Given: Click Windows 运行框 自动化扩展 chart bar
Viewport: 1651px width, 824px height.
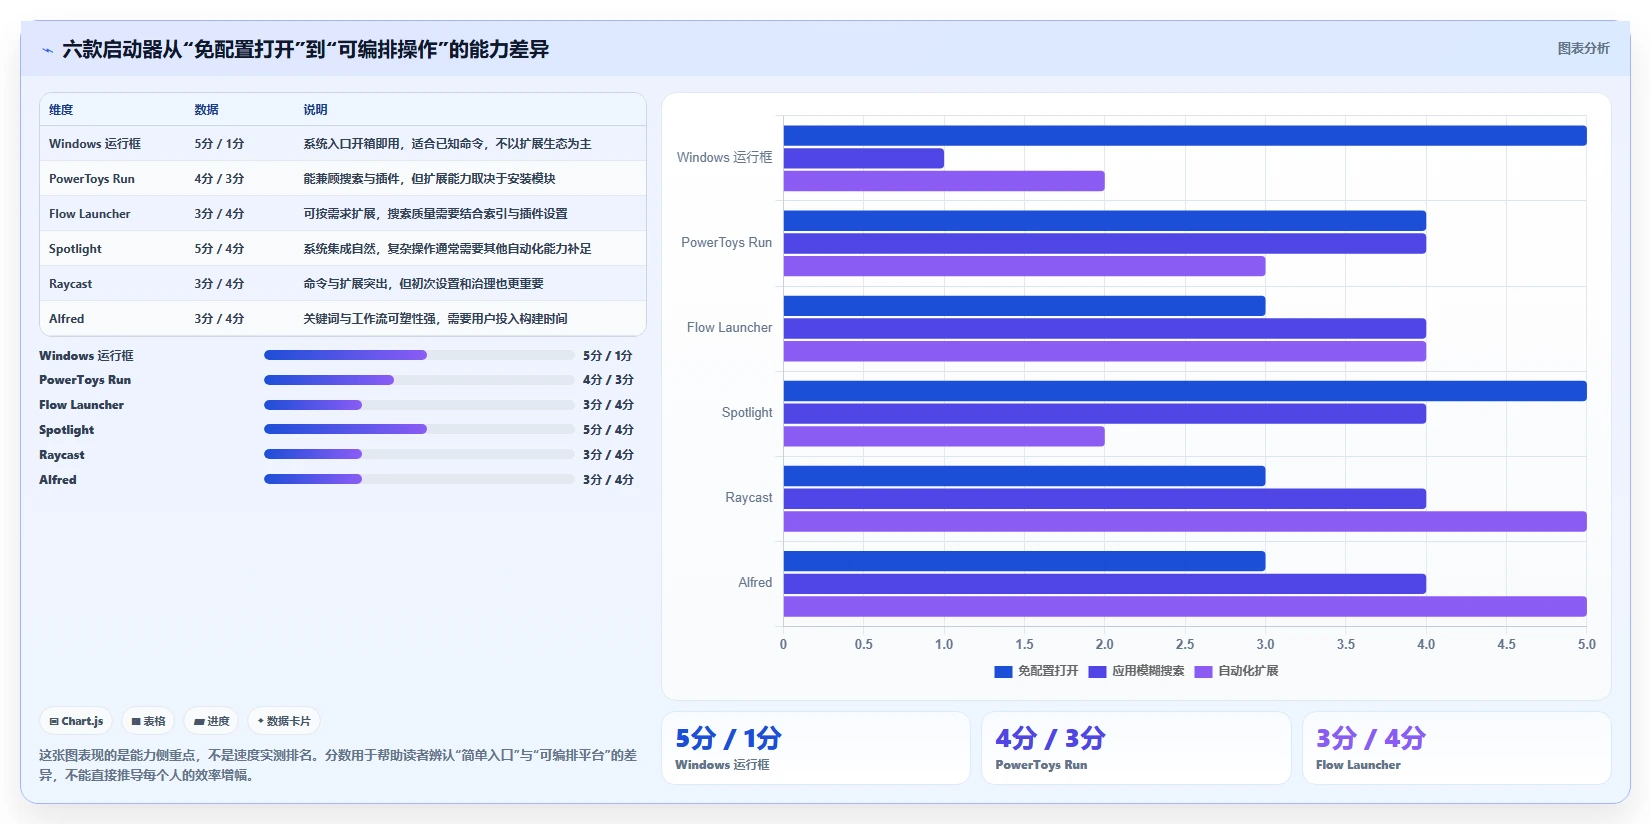Looking at the screenshot, I should (x=944, y=181).
